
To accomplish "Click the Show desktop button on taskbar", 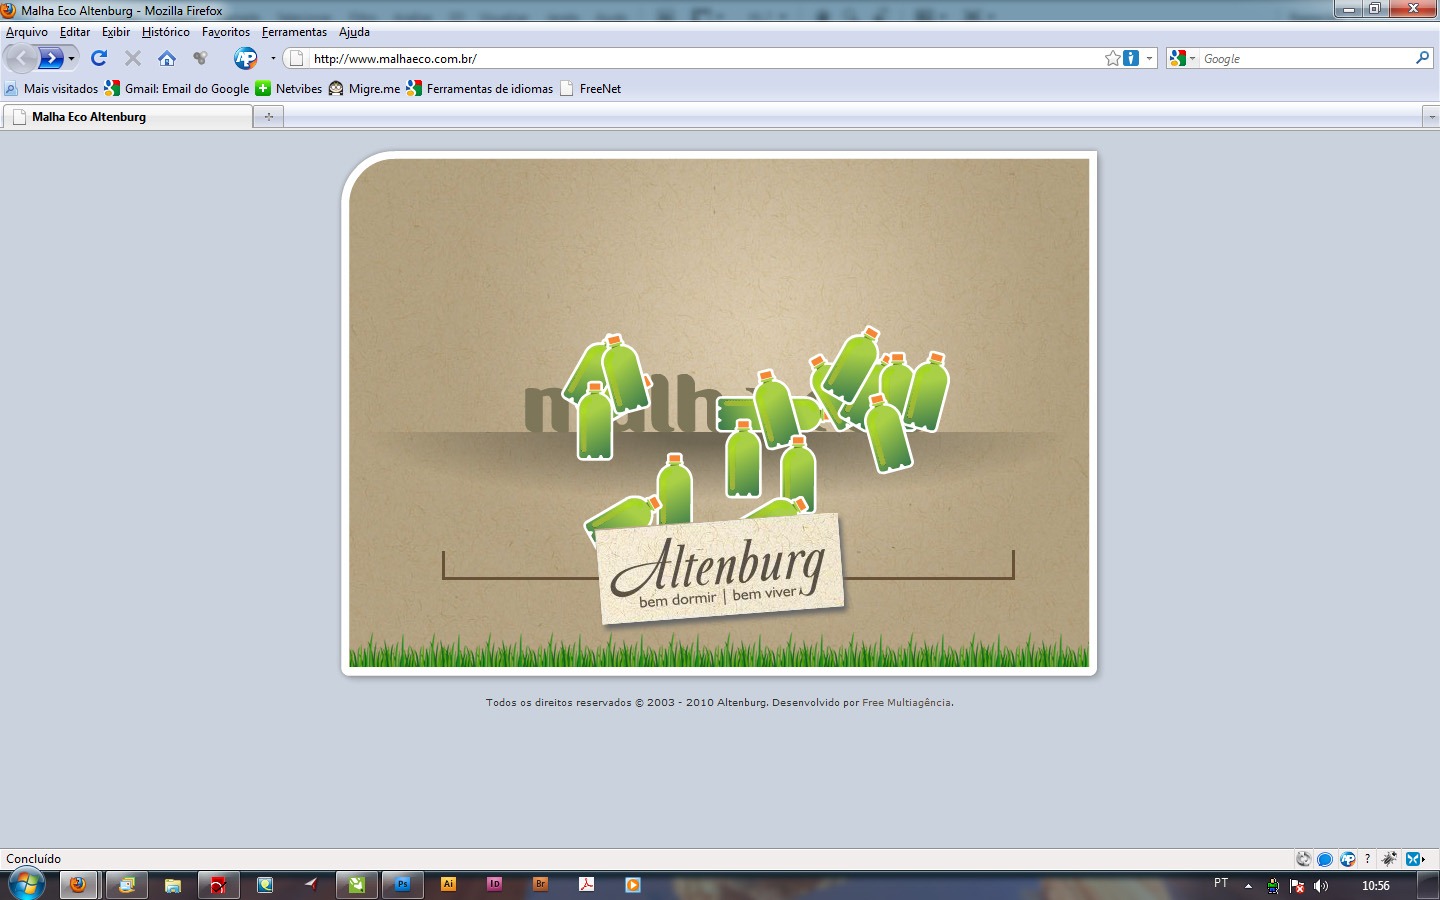I will pyautogui.click(x=1429, y=886).
